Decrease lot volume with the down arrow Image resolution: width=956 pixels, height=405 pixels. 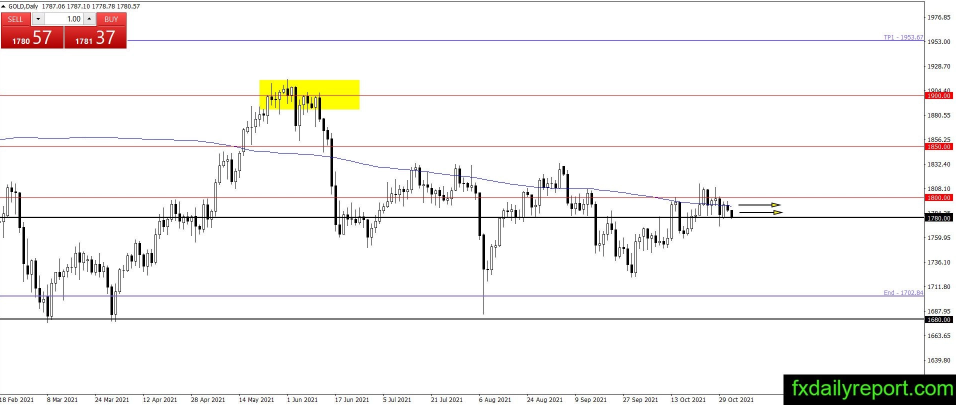38,18
